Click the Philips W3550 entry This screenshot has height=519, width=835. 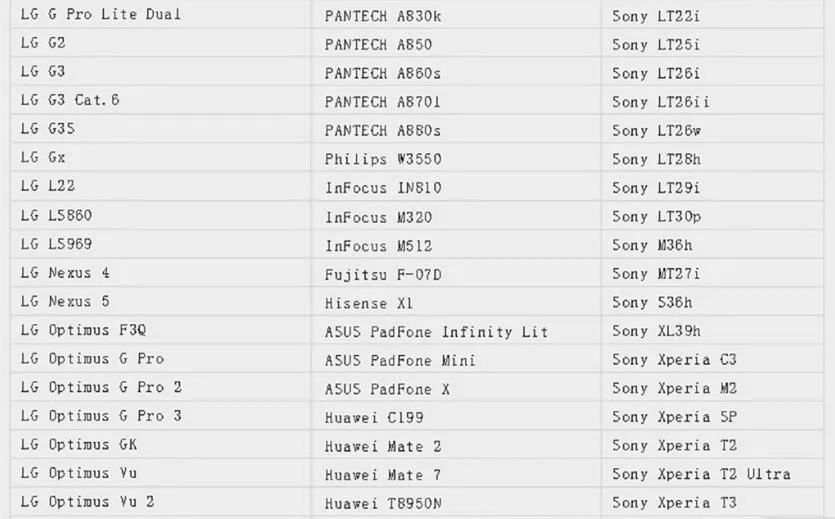(x=456, y=158)
